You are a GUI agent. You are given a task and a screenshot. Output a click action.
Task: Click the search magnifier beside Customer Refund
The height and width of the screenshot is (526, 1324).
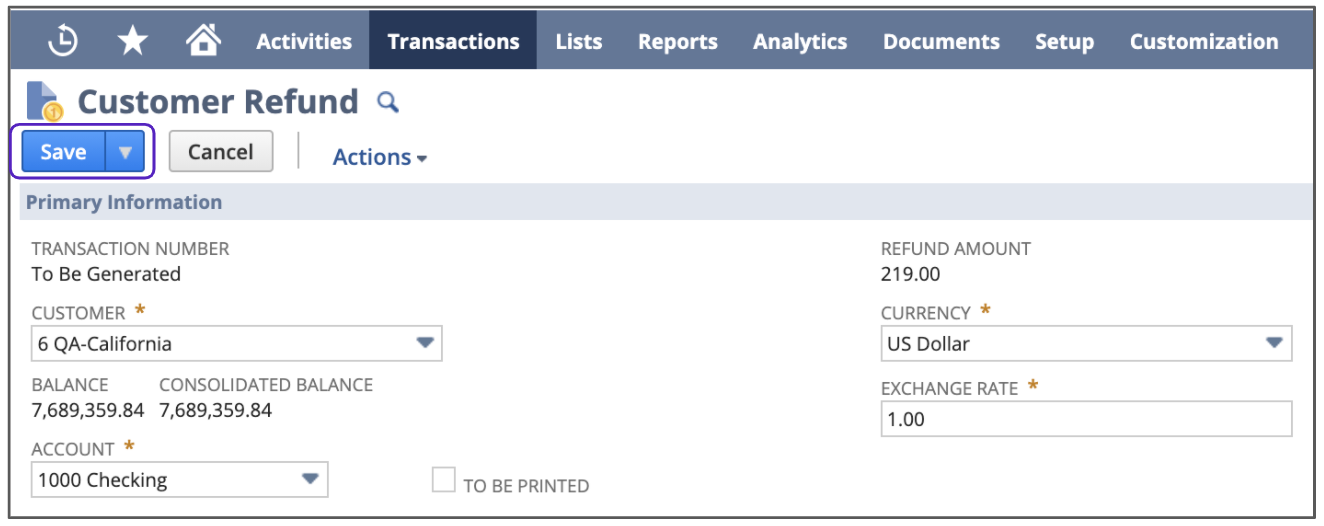[x=387, y=102]
